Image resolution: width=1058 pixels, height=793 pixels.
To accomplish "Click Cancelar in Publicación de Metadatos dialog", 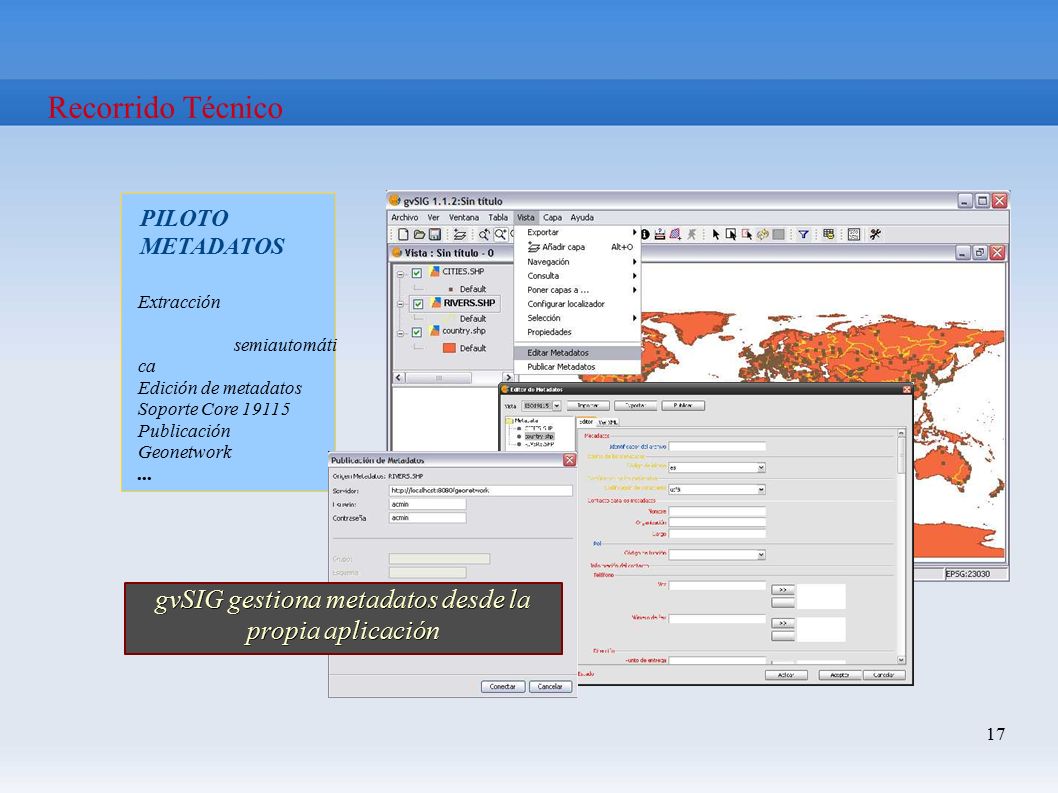I will (550, 686).
